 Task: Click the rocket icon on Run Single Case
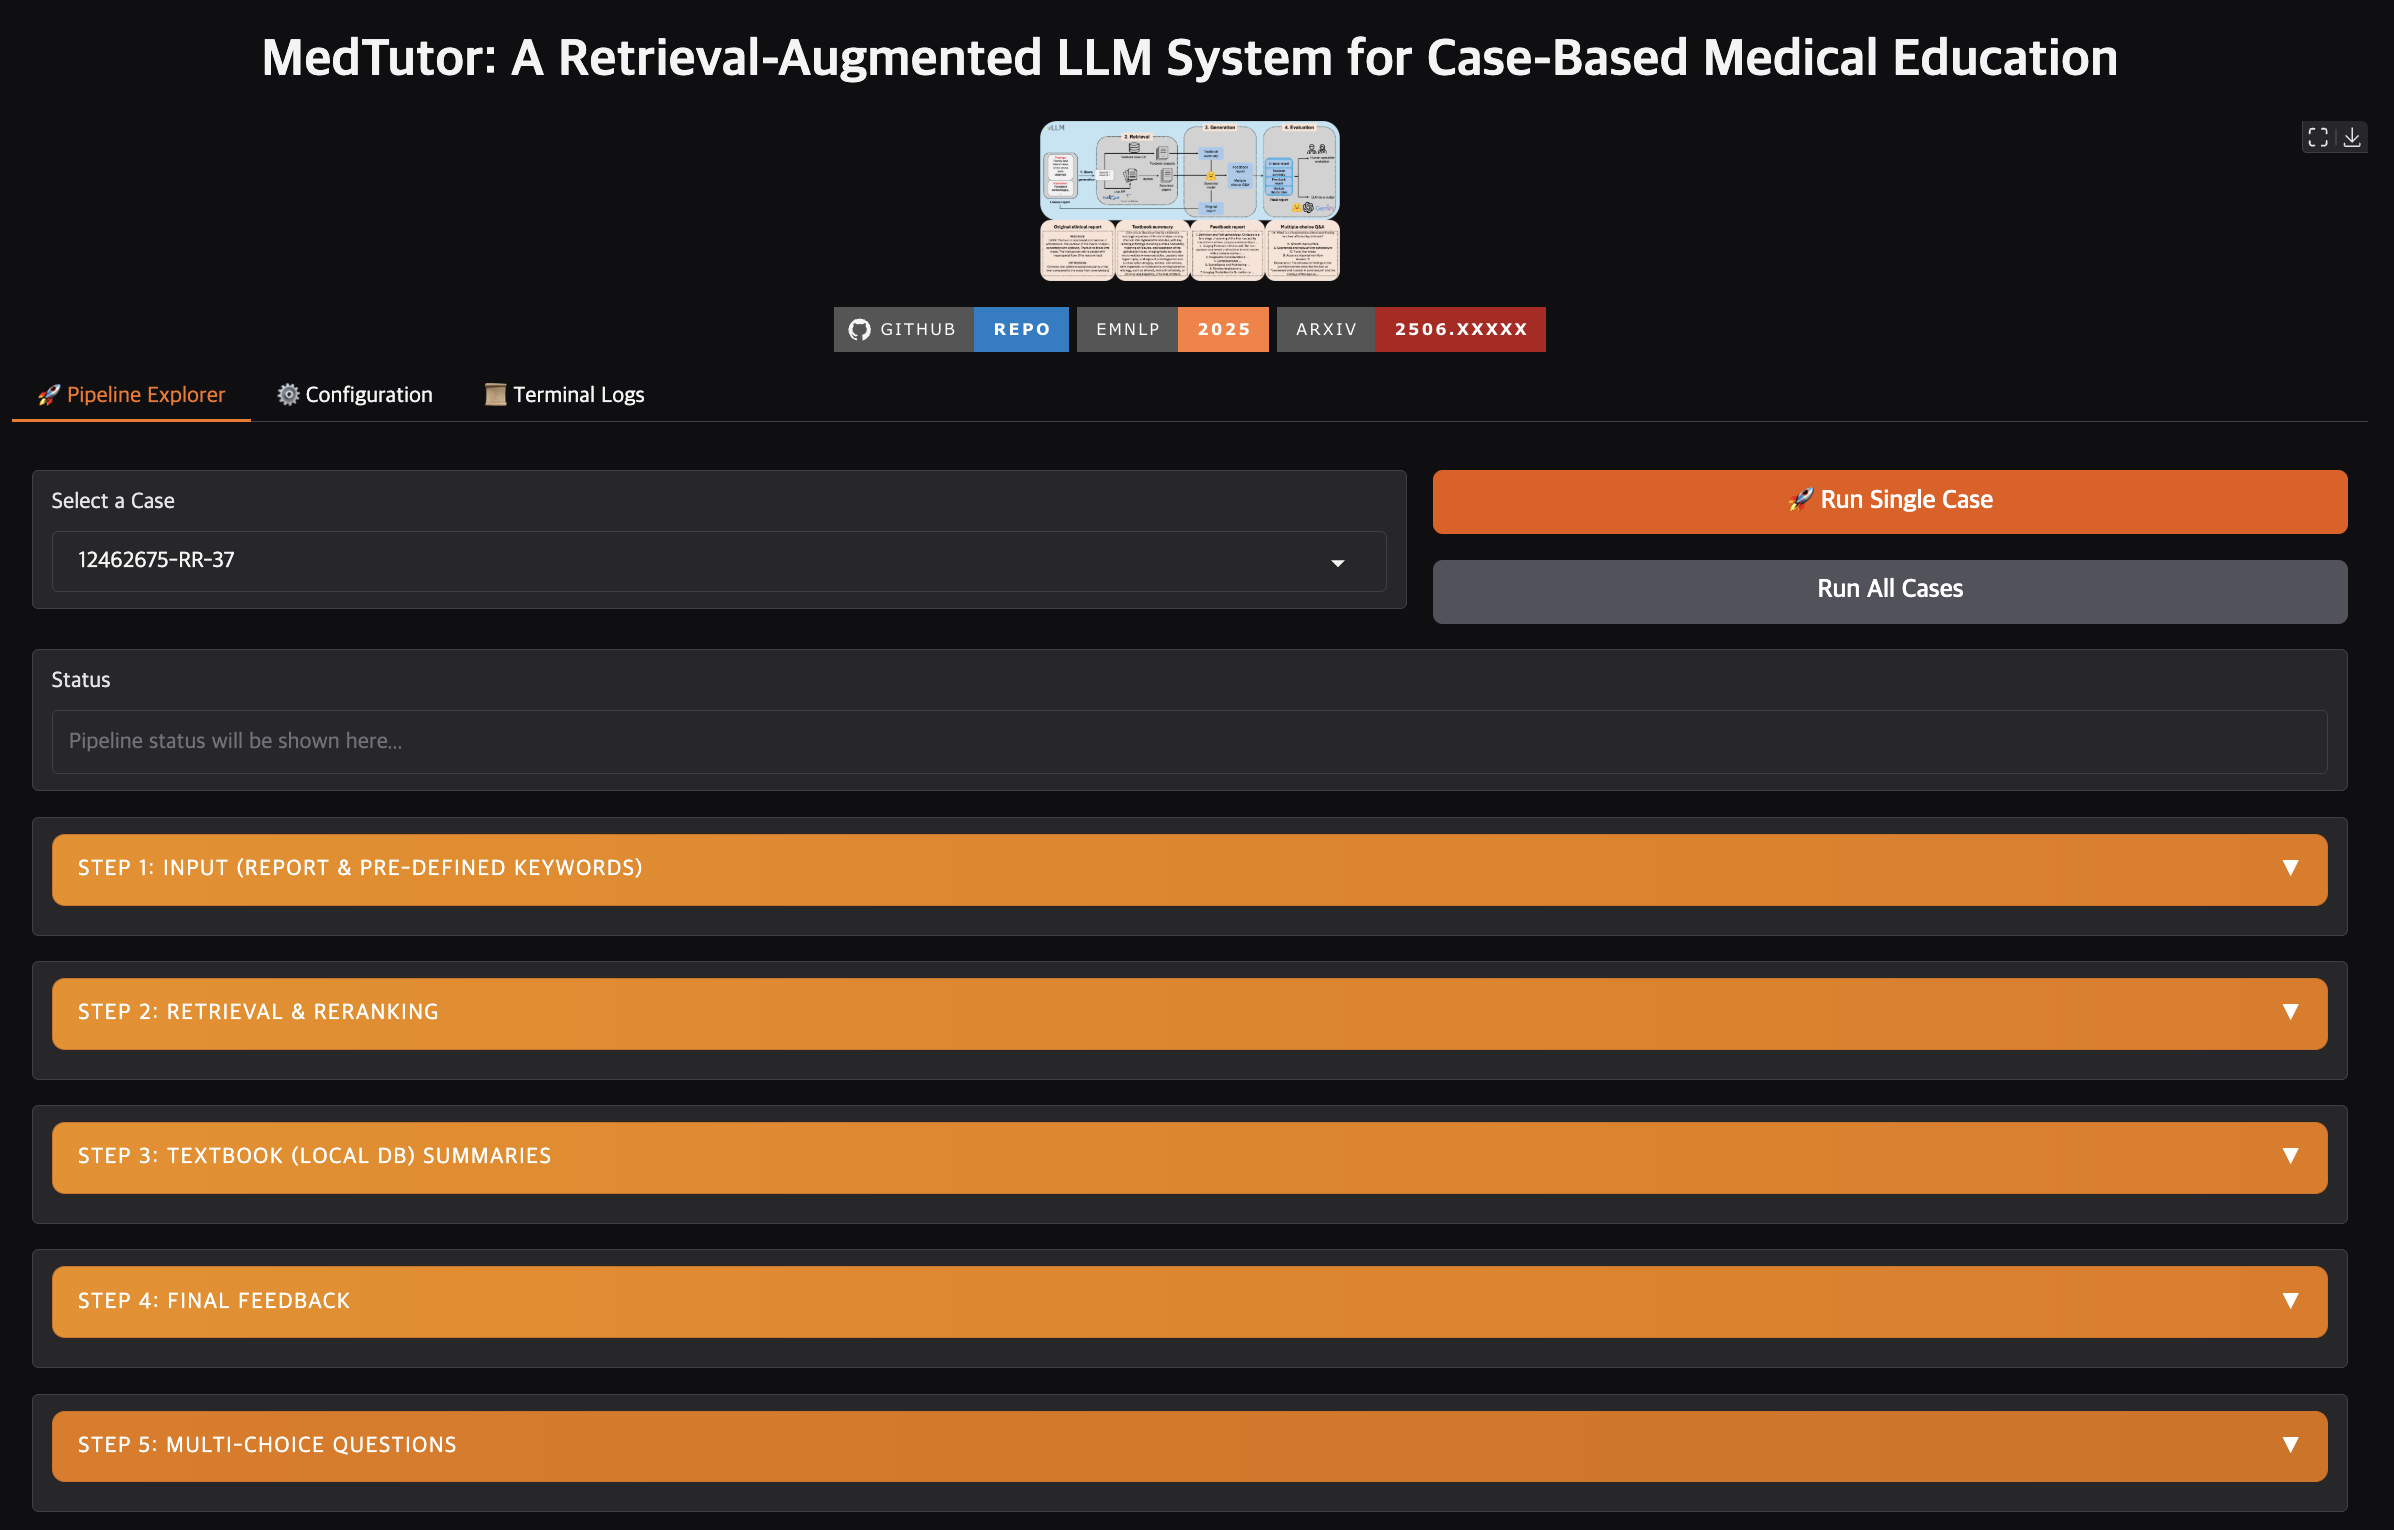[1800, 500]
